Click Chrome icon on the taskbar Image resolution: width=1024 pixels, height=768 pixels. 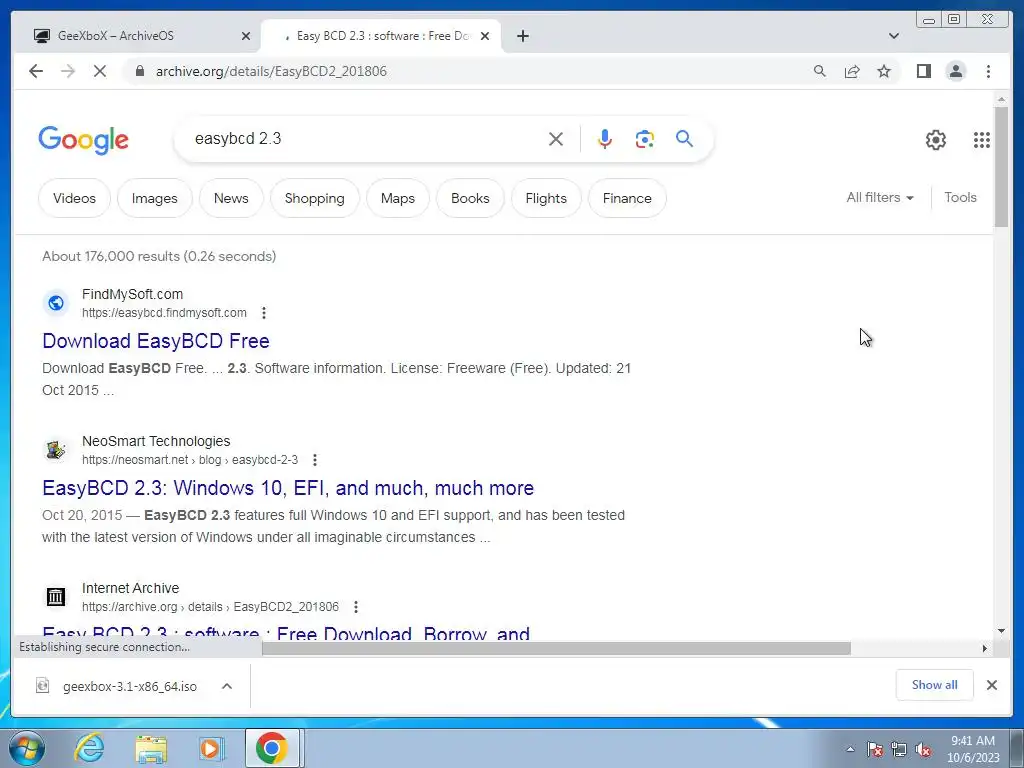272,748
